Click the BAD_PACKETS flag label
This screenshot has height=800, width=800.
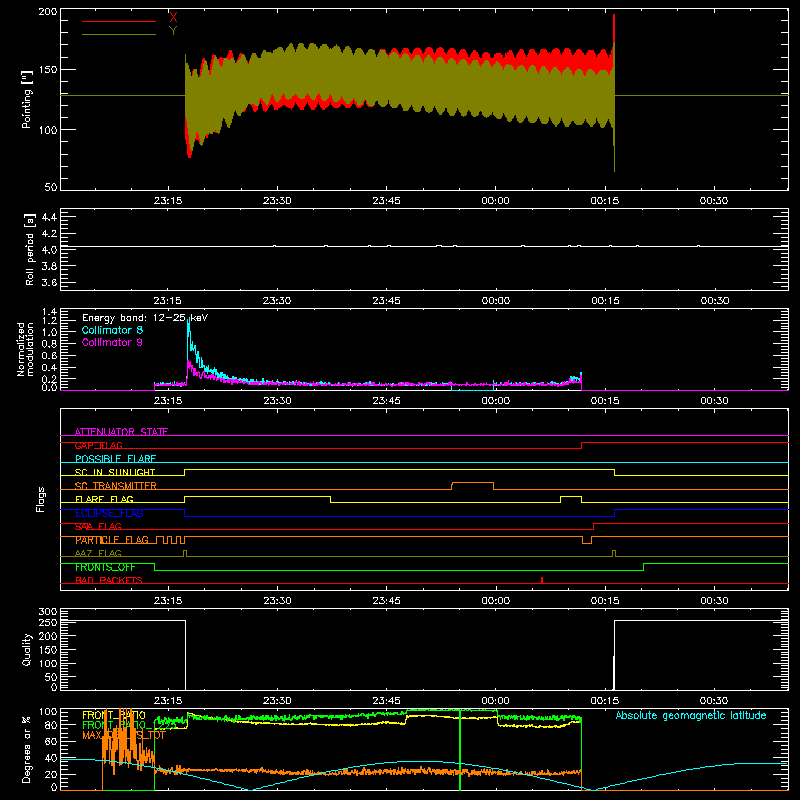(109, 580)
